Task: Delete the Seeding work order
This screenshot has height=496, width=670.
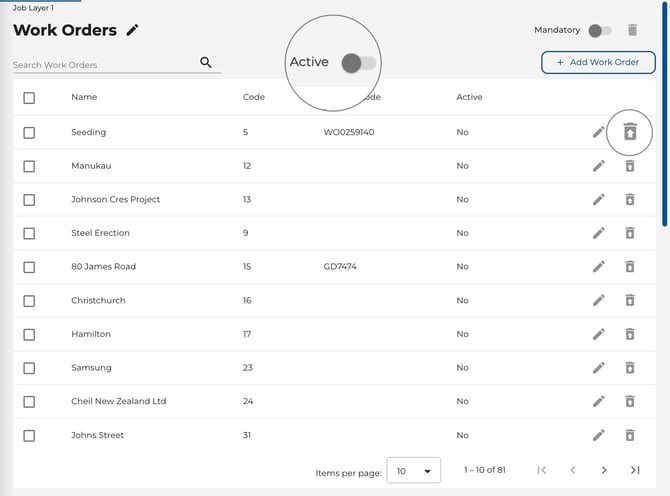Action: click(630, 132)
